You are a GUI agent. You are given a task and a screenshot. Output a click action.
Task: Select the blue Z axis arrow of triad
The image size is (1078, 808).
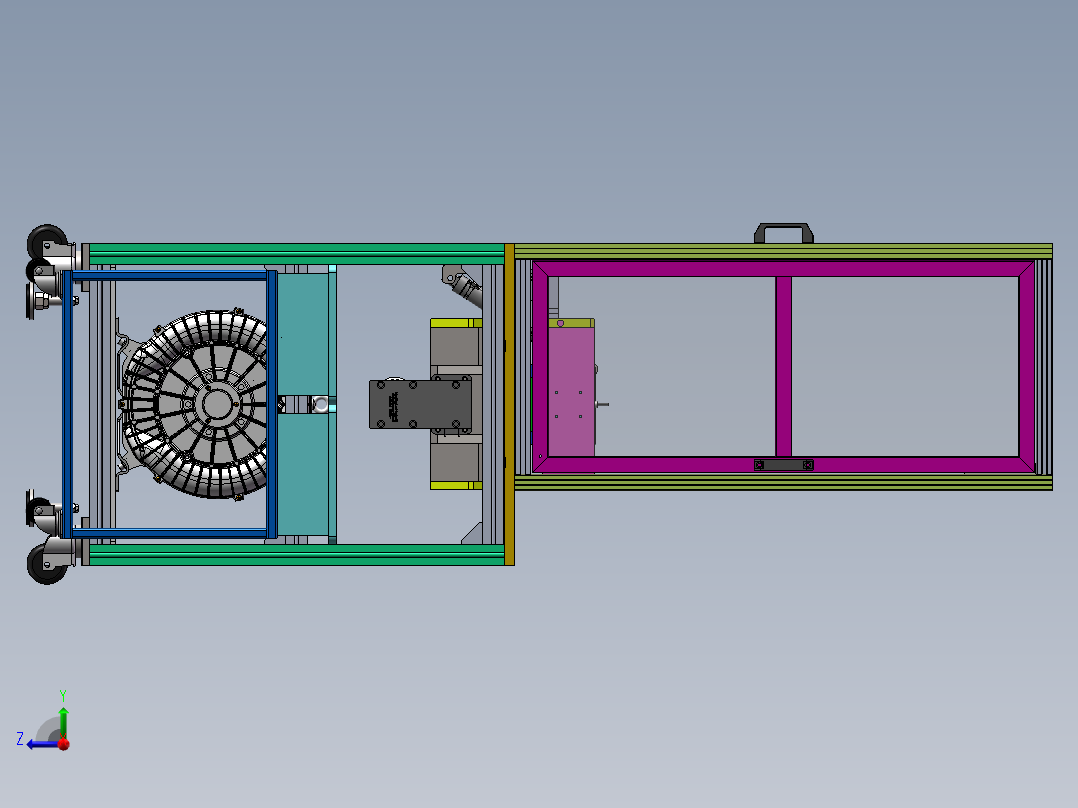click(41, 744)
